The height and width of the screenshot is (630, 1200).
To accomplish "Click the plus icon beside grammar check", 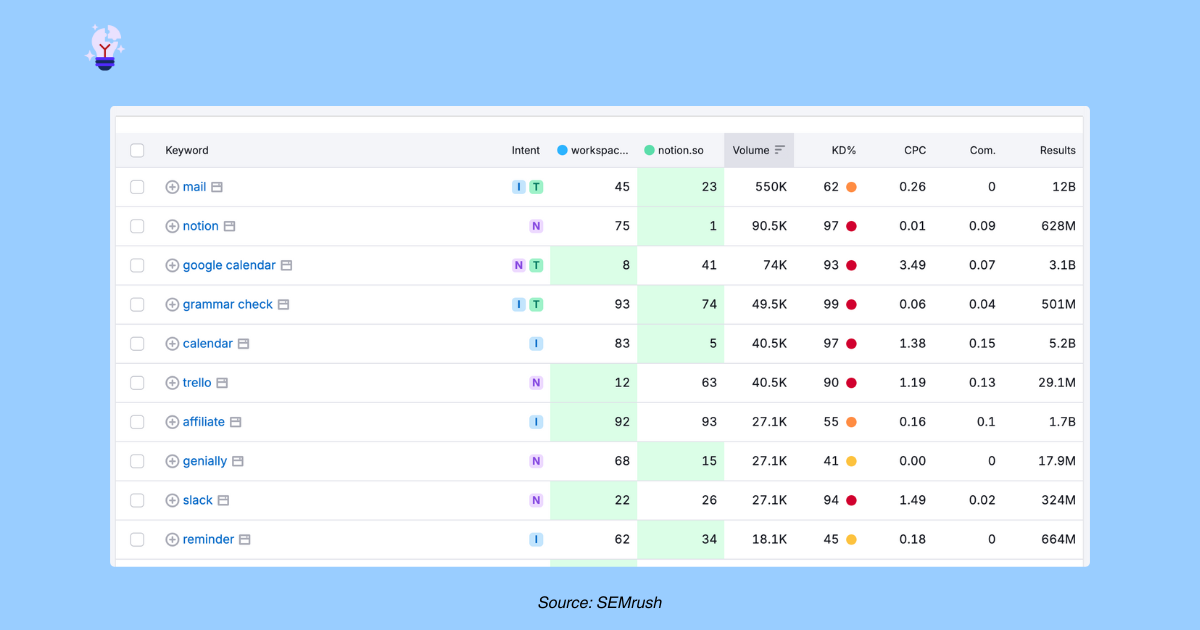I will pyautogui.click(x=172, y=304).
